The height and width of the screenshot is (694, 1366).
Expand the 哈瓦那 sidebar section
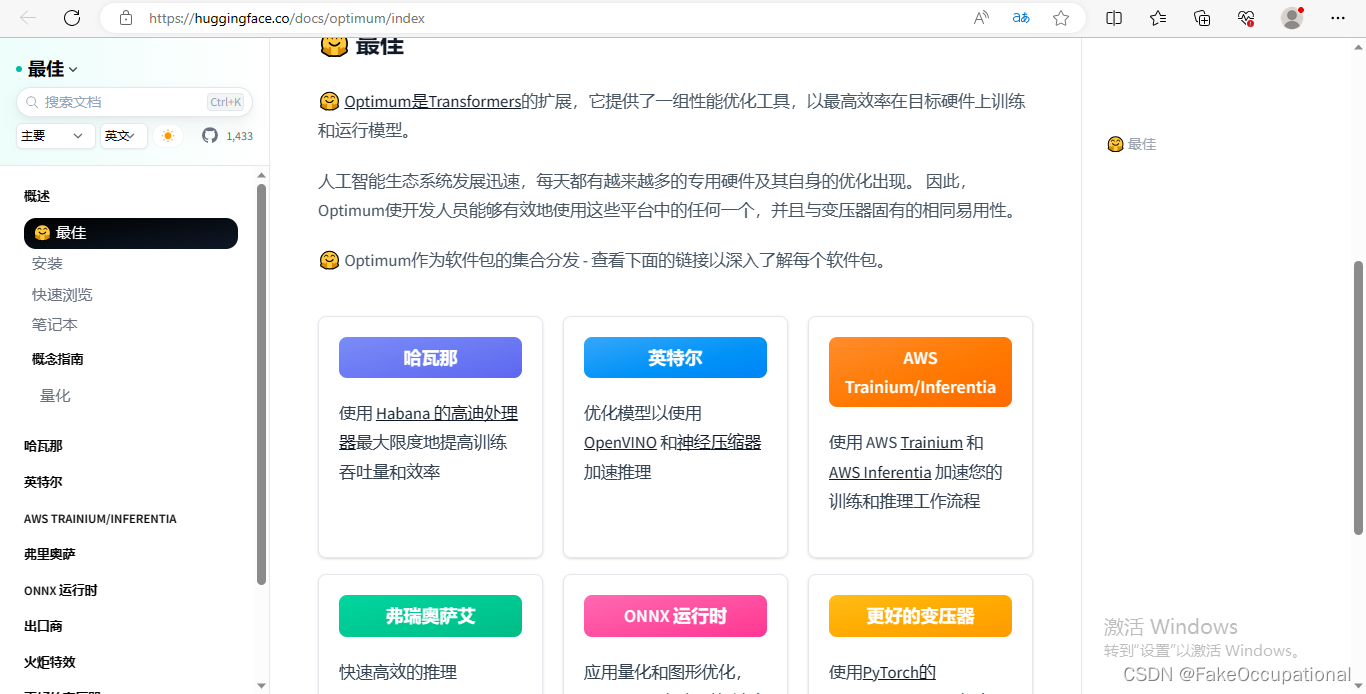(x=43, y=446)
